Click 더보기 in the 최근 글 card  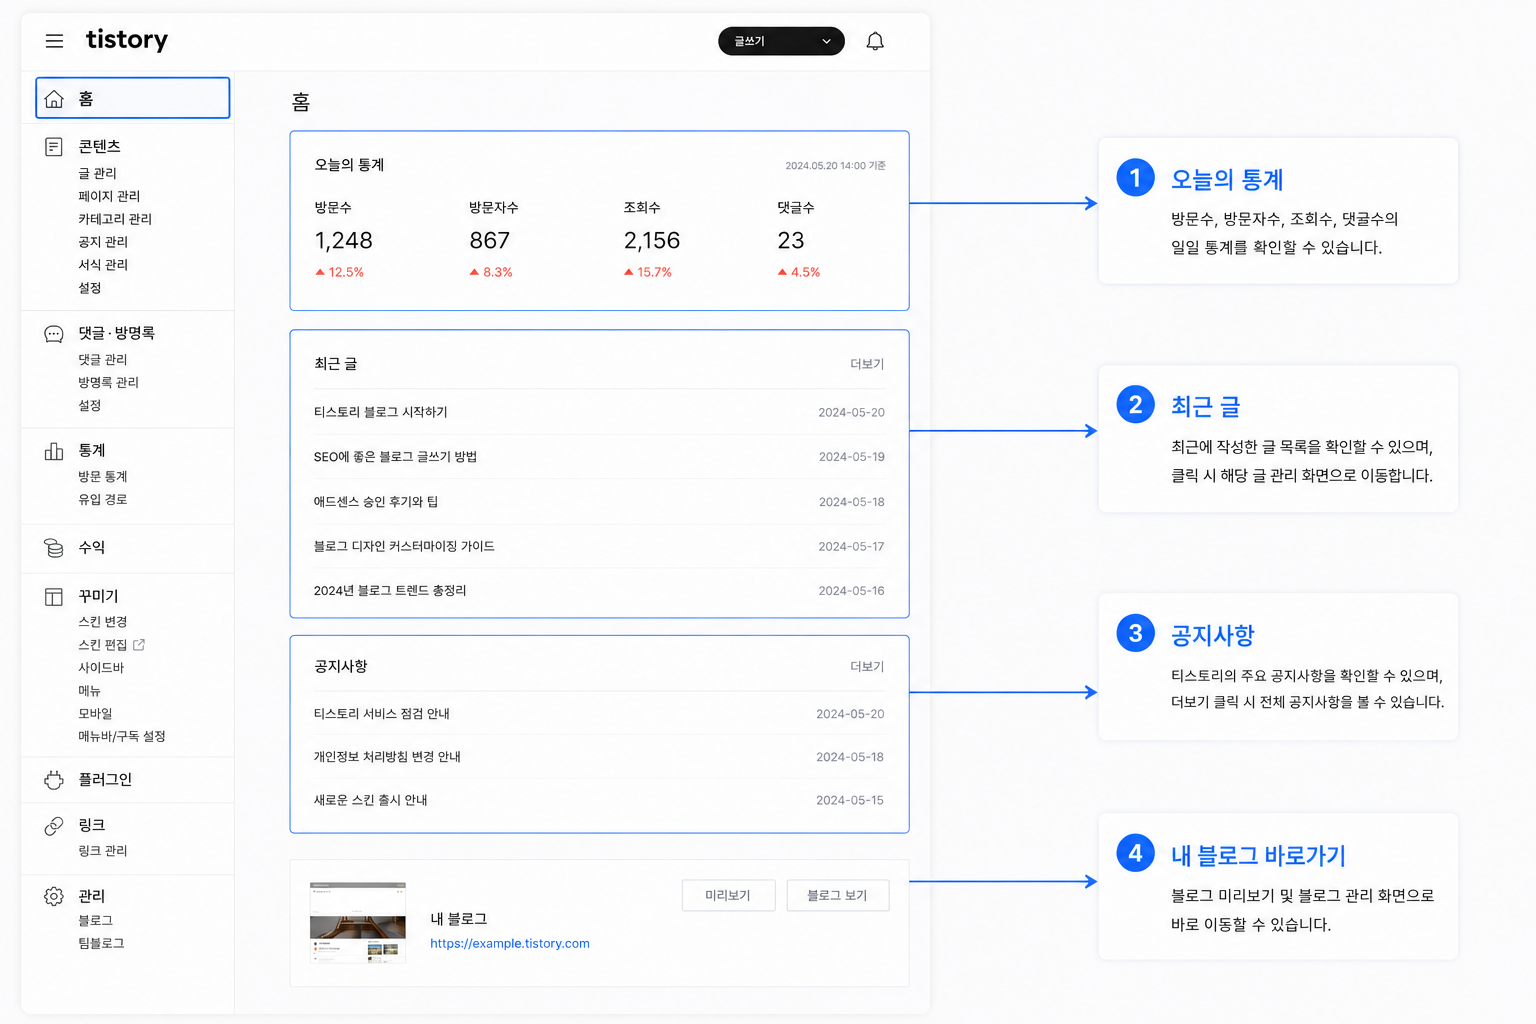click(x=867, y=364)
